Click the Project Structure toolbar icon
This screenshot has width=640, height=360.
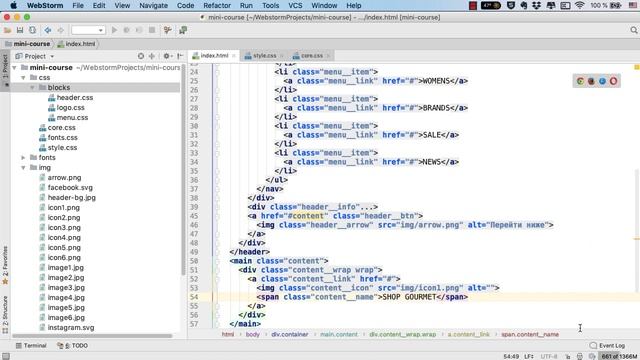[x=183, y=30]
